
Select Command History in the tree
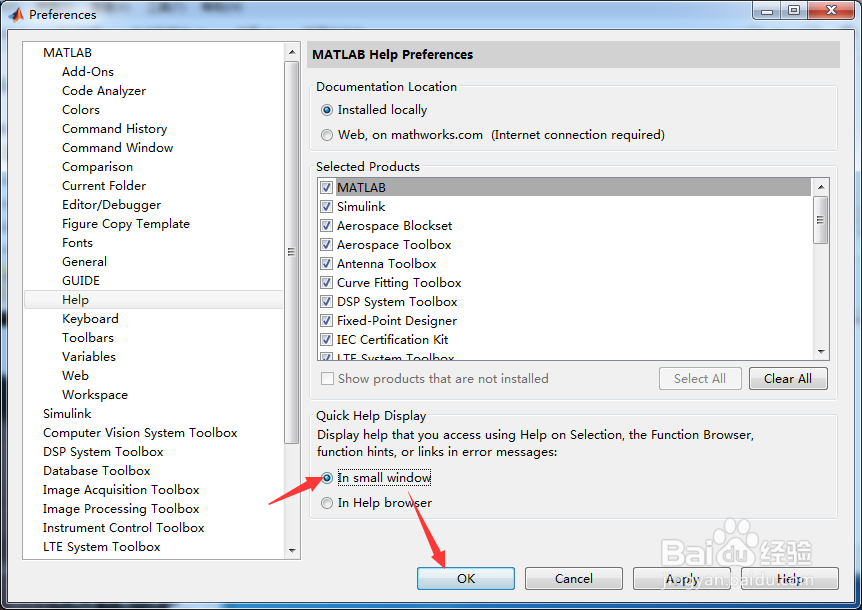(114, 129)
